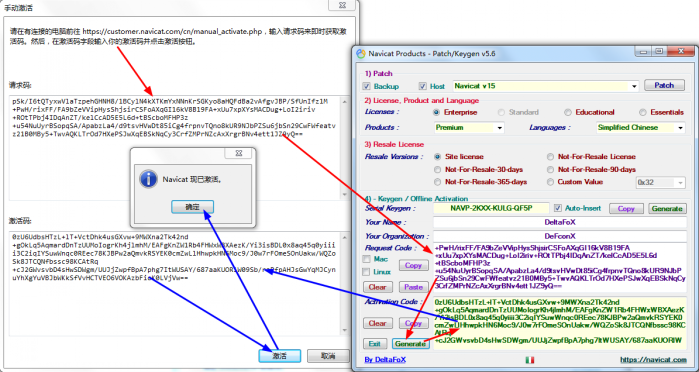
Task: Expand the Products Premium dropdown
Action: tap(469, 128)
